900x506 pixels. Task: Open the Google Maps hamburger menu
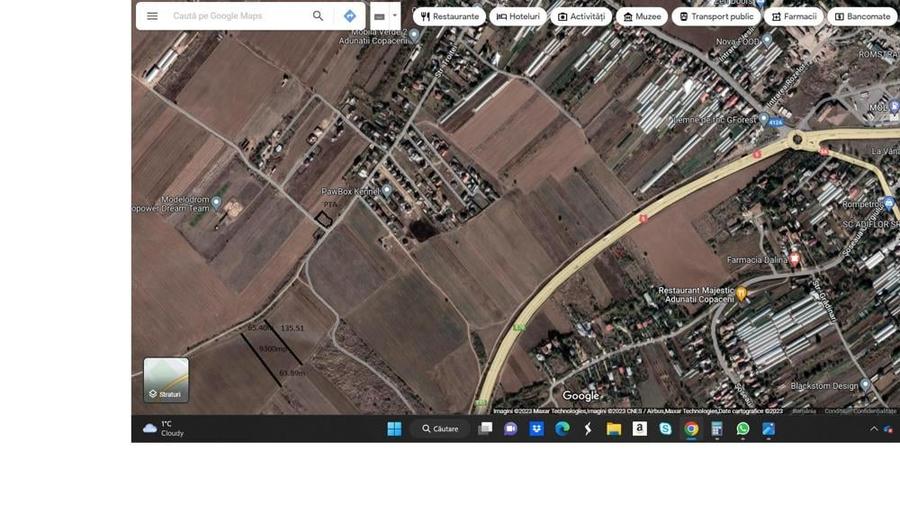coord(152,16)
